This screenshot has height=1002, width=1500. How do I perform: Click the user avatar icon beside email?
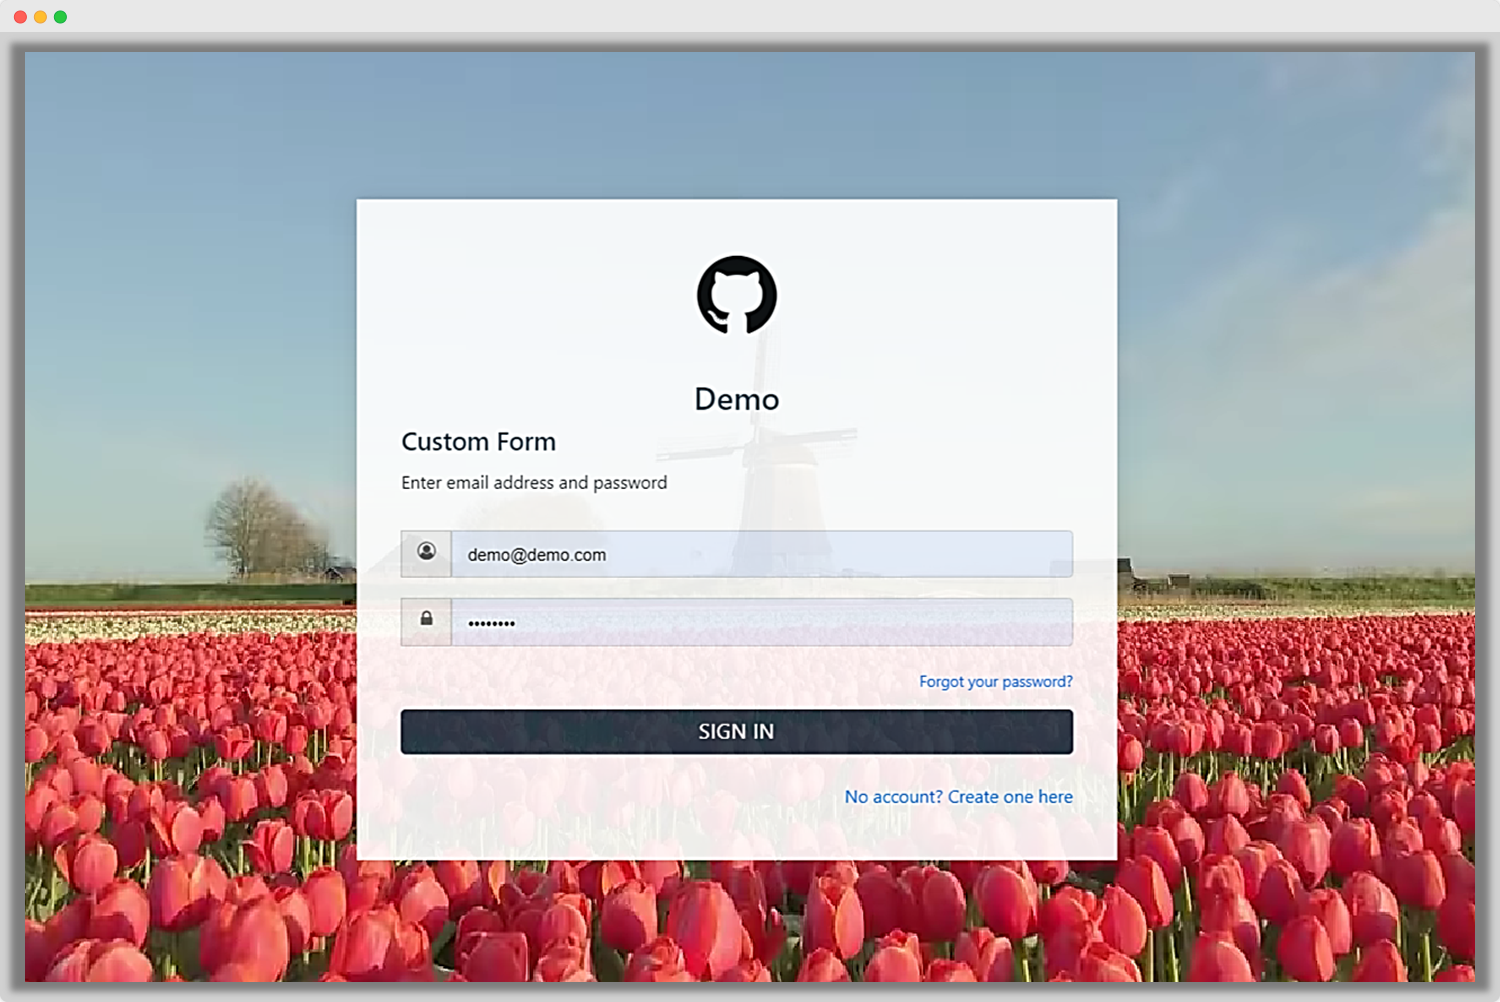426,553
